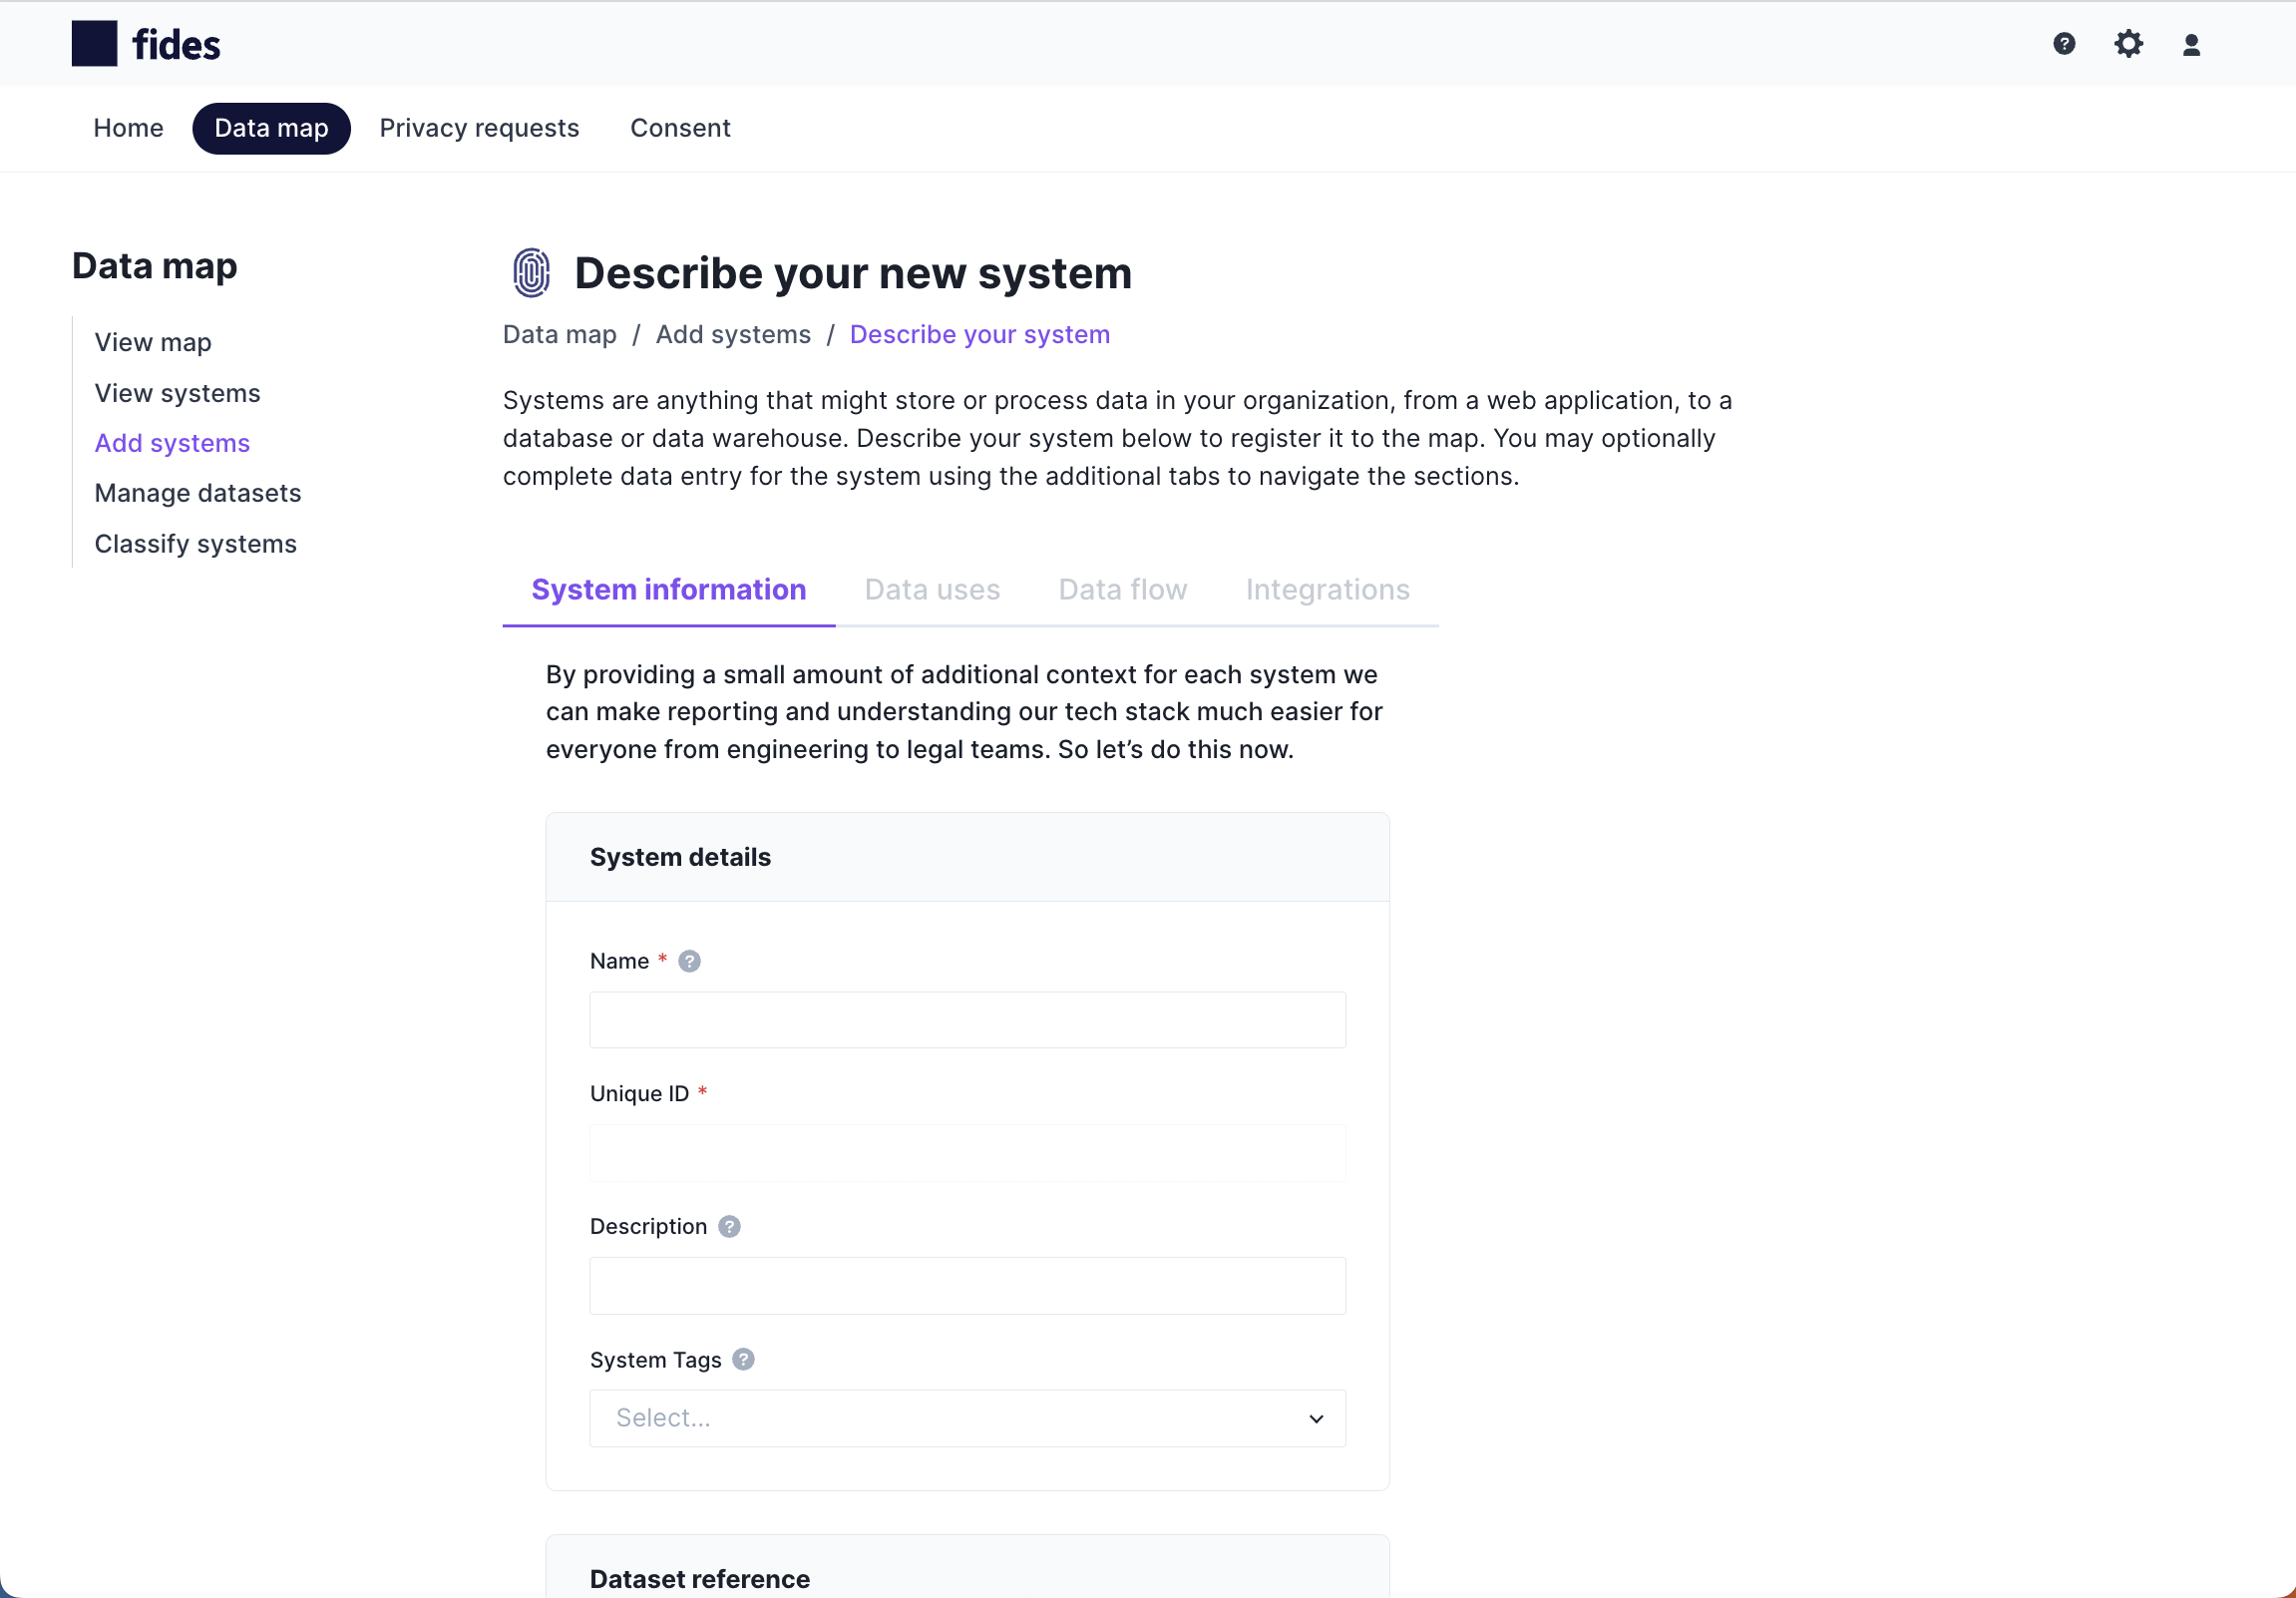Screen dimensions: 2296x1598
Task: Click the help tooltip icon next to System Tags
Action: point(743,1359)
